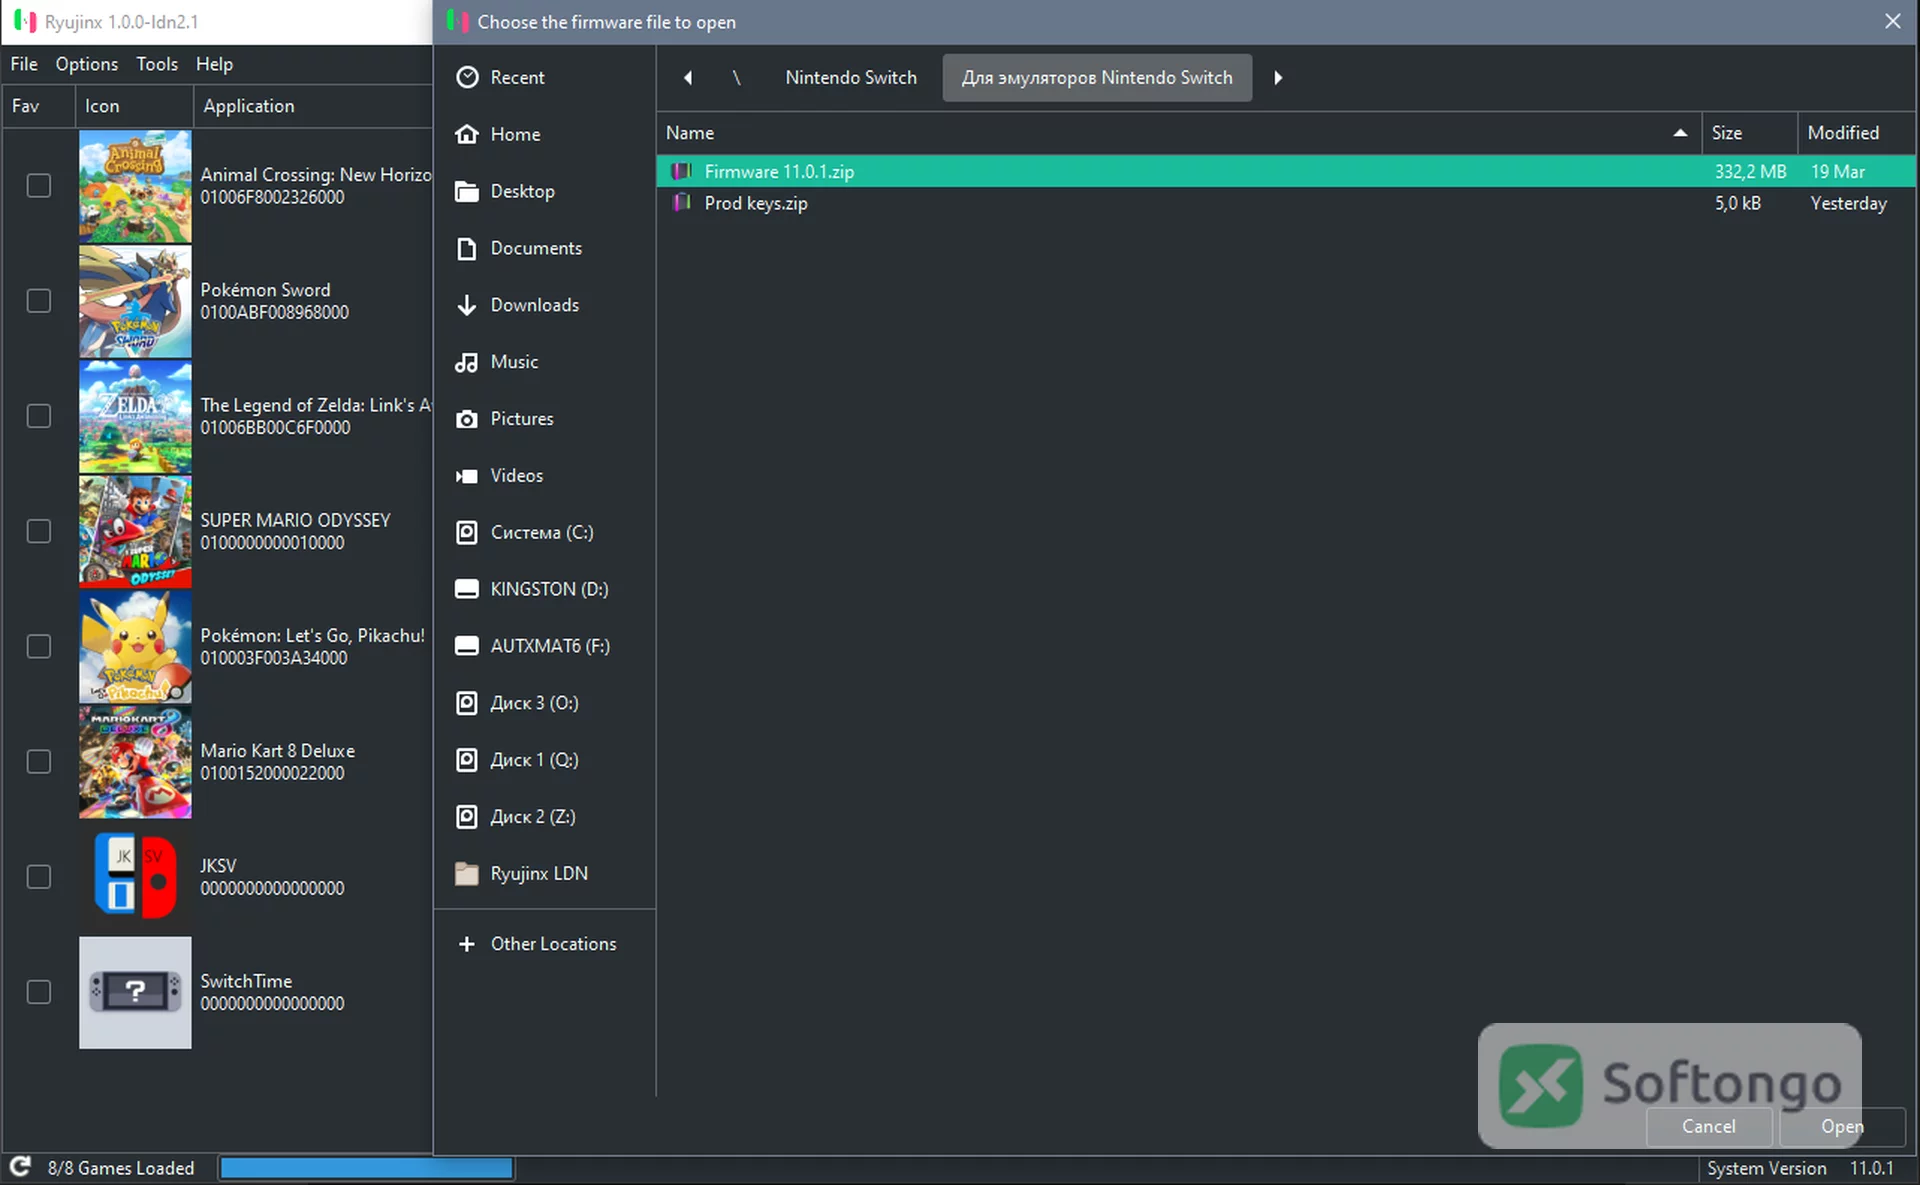The width and height of the screenshot is (1920, 1185).
Task: Click the Pokémon Let's Go Pikachu thumbnail
Action: [135, 647]
